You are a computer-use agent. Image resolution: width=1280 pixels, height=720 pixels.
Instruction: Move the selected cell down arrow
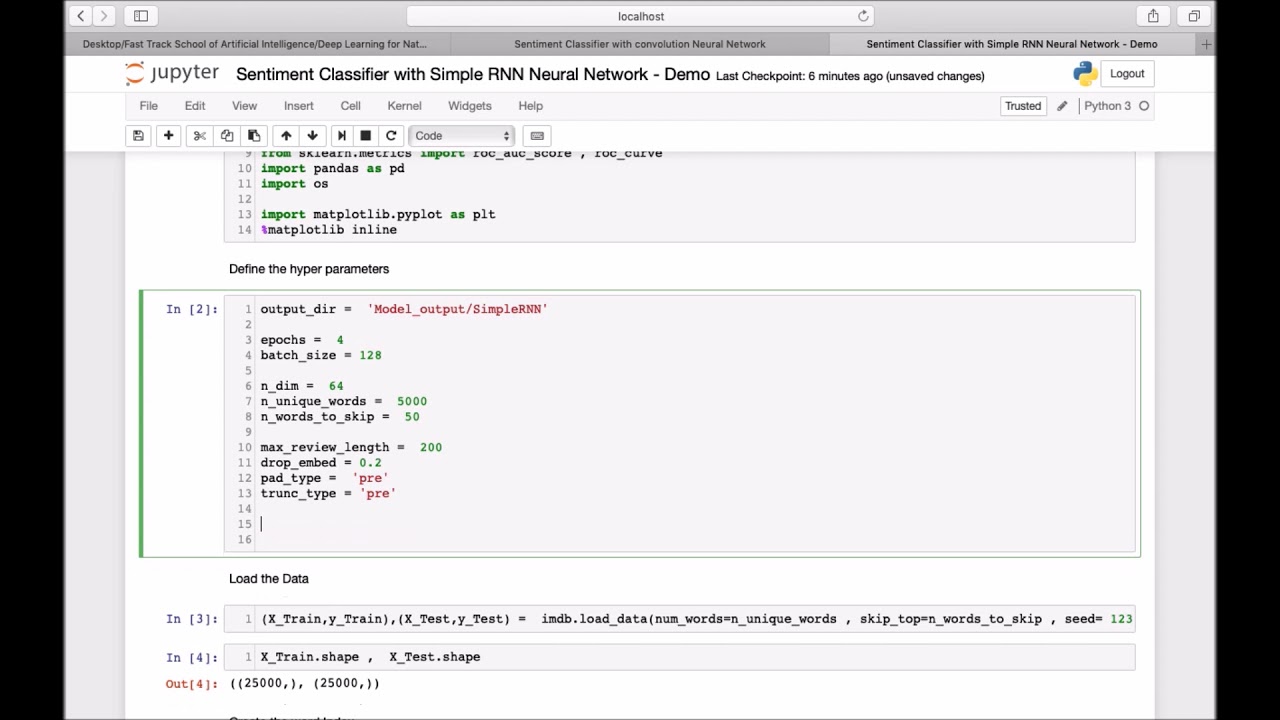click(312, 136)
